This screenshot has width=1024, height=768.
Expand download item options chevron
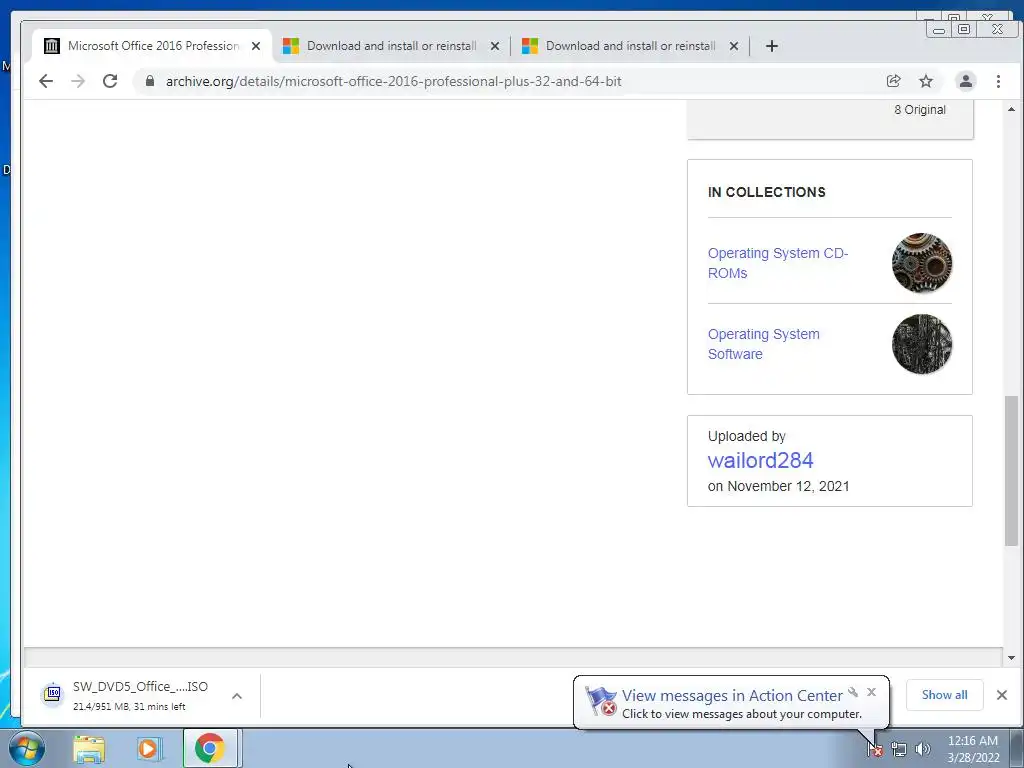click(237, 696)
